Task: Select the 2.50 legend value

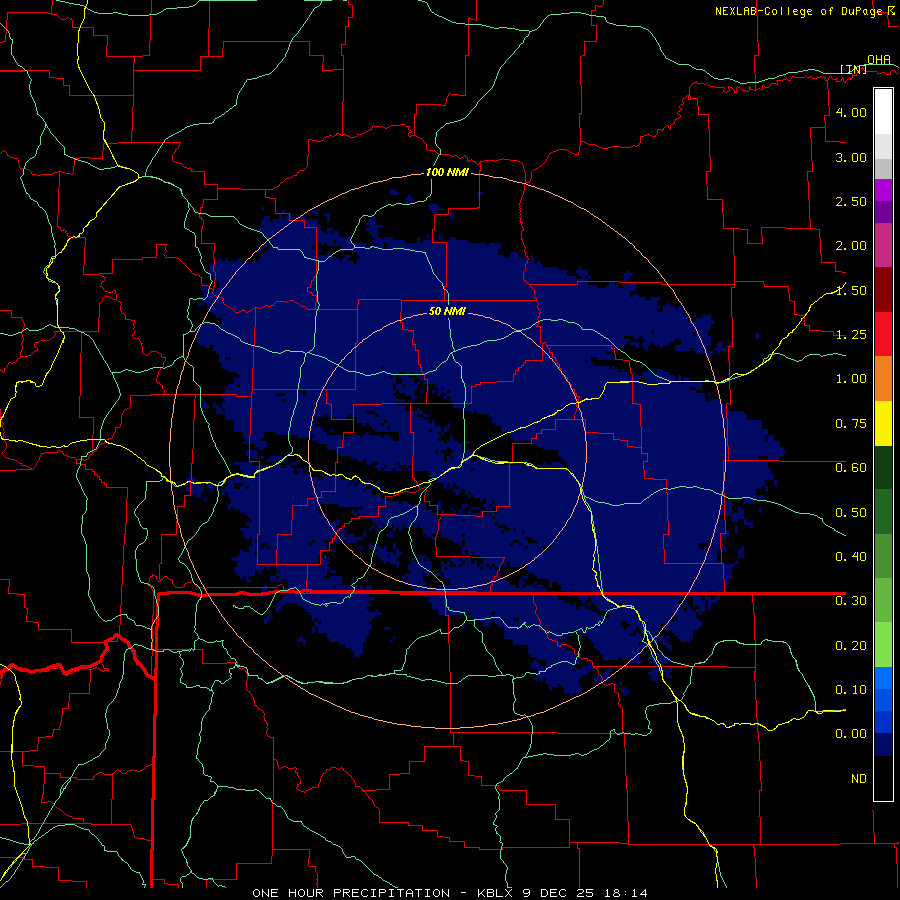Action: click(851, 201)
